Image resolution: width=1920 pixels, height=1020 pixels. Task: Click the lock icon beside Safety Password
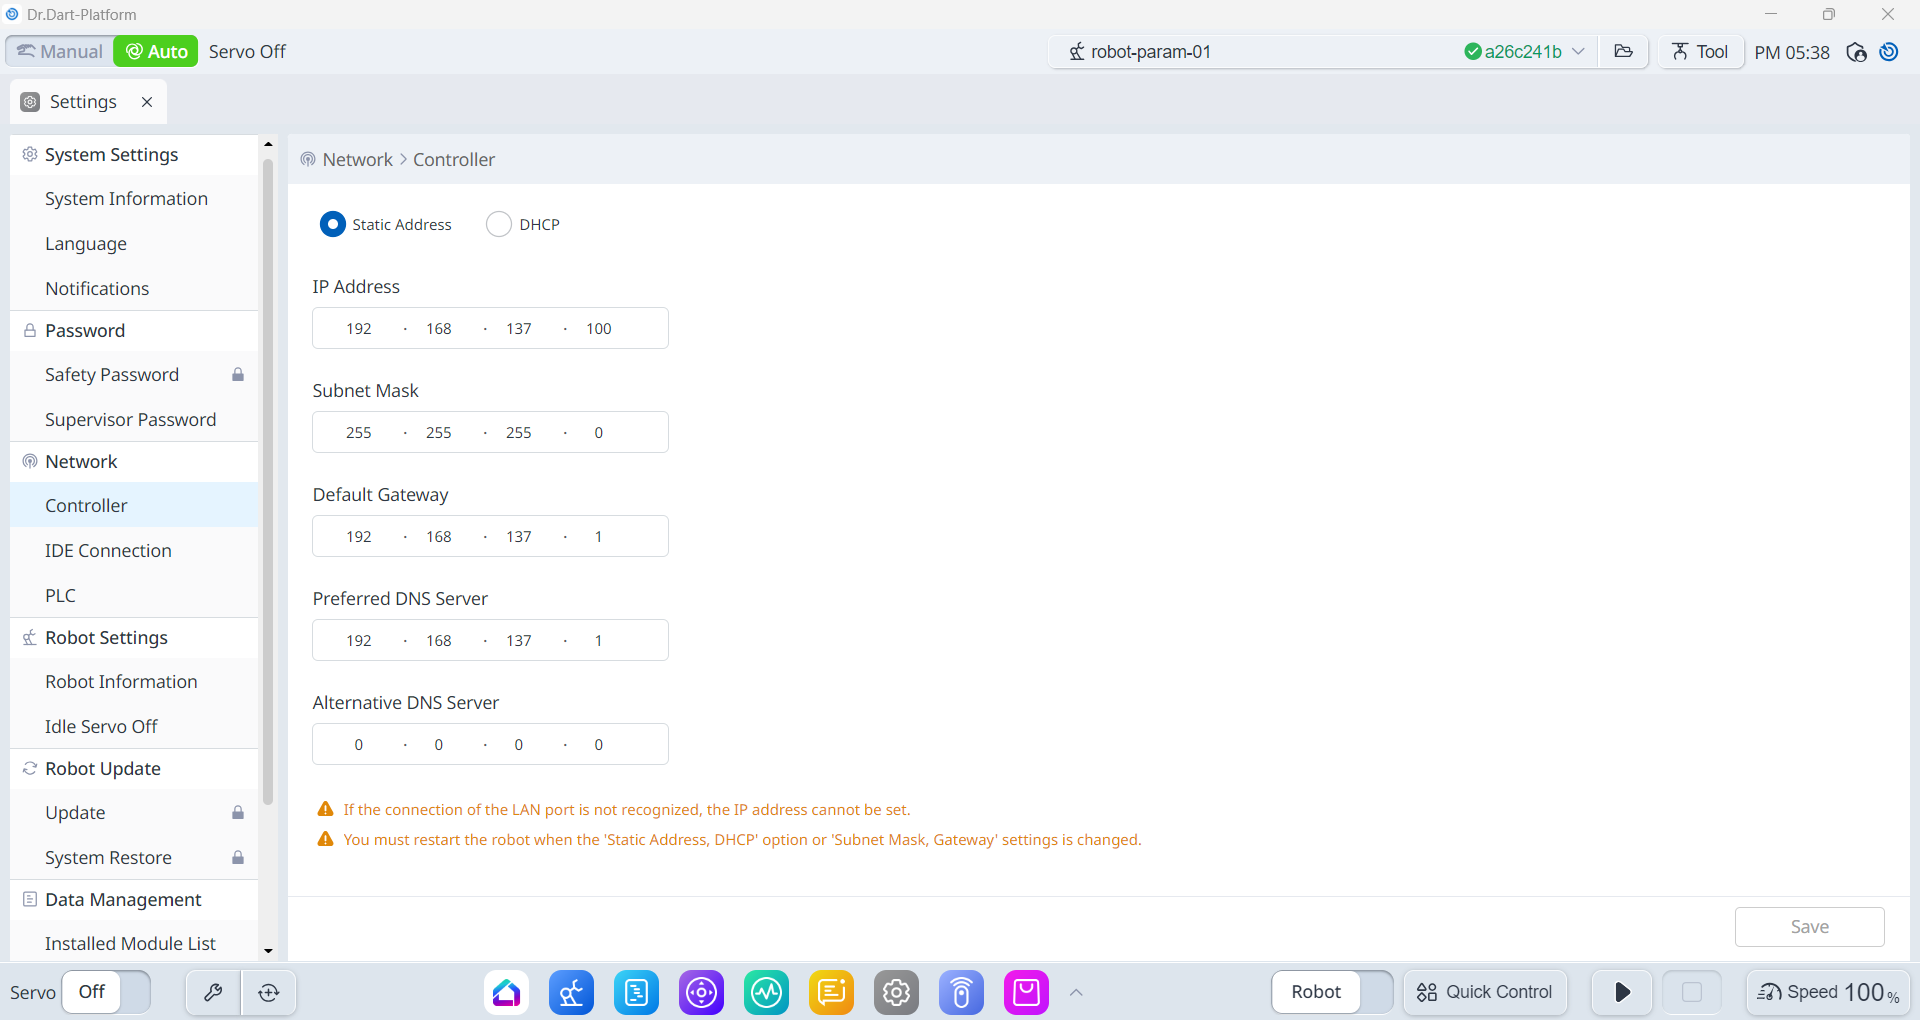[238, 375]
